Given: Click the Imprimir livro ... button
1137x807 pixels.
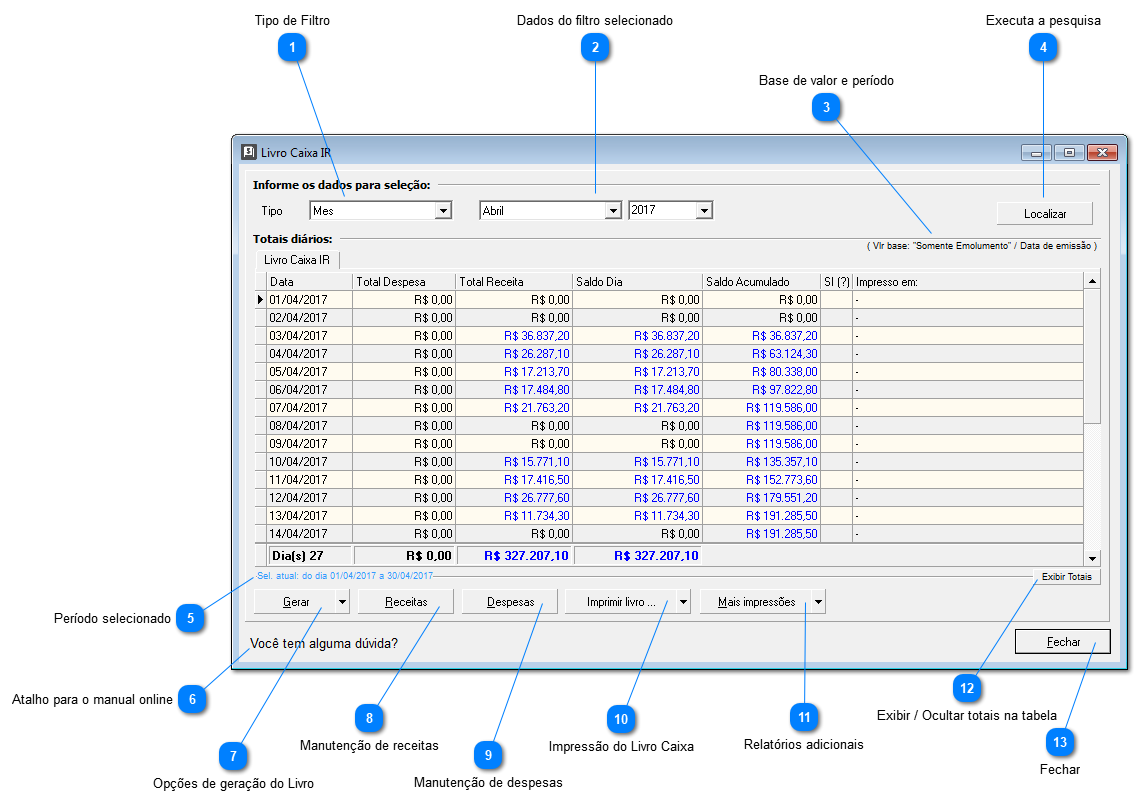Looking at the screenshot, I should [x=621, y=602].
